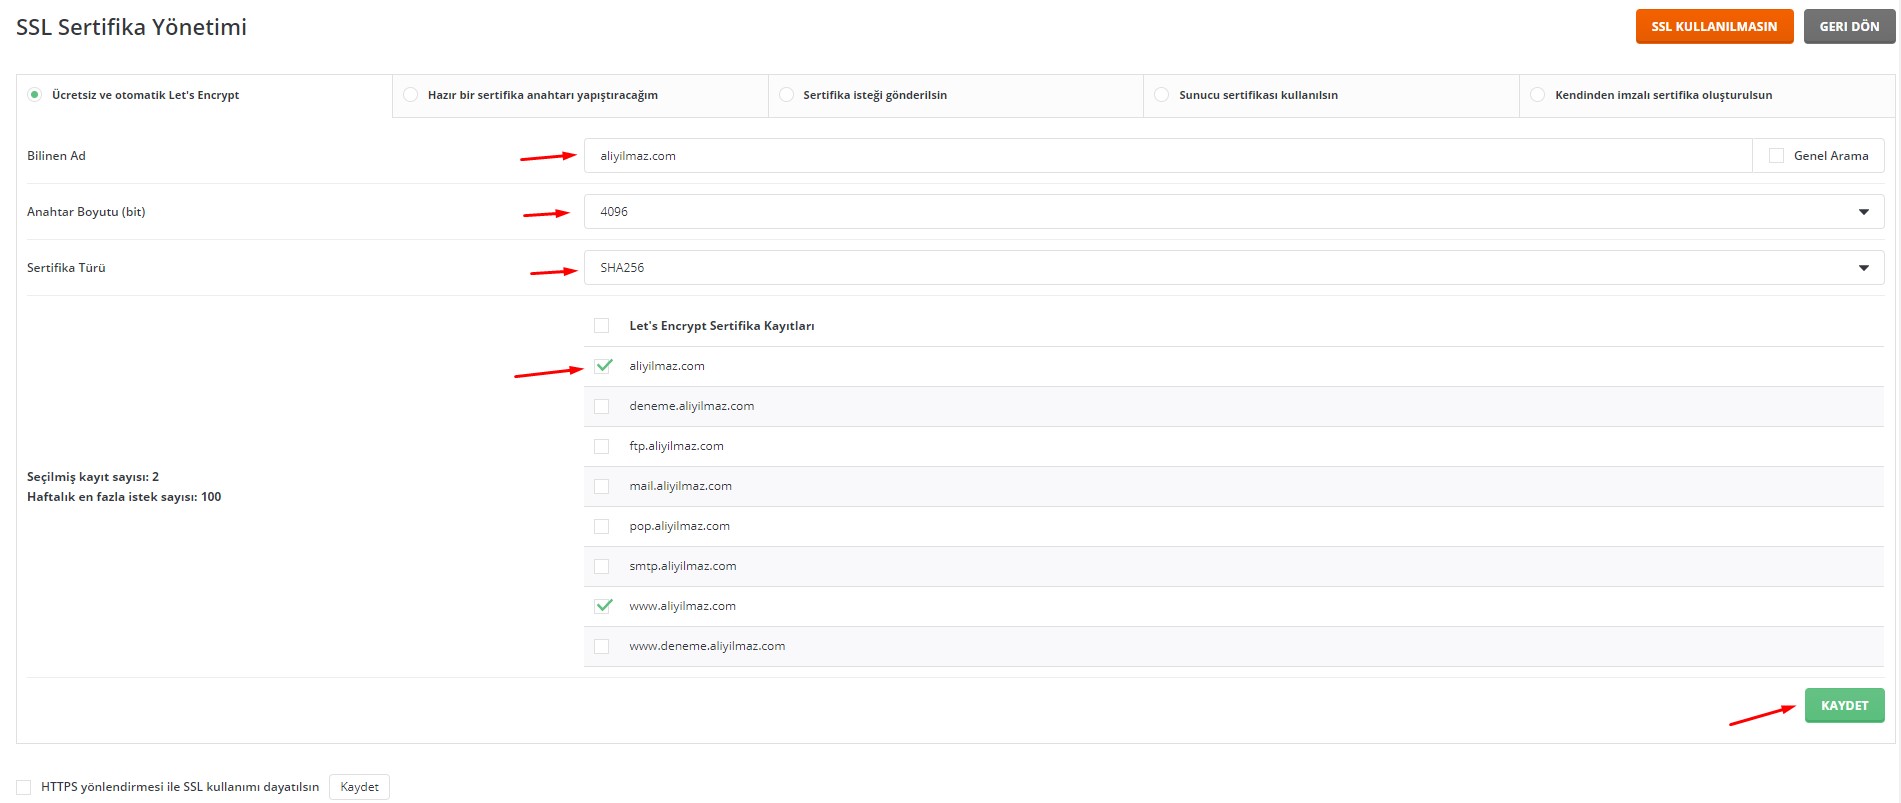This screenshot has height=803, width=1901.
Task: Tick the ftp.aliyilmaz.com checkbox
Action: 601,446
